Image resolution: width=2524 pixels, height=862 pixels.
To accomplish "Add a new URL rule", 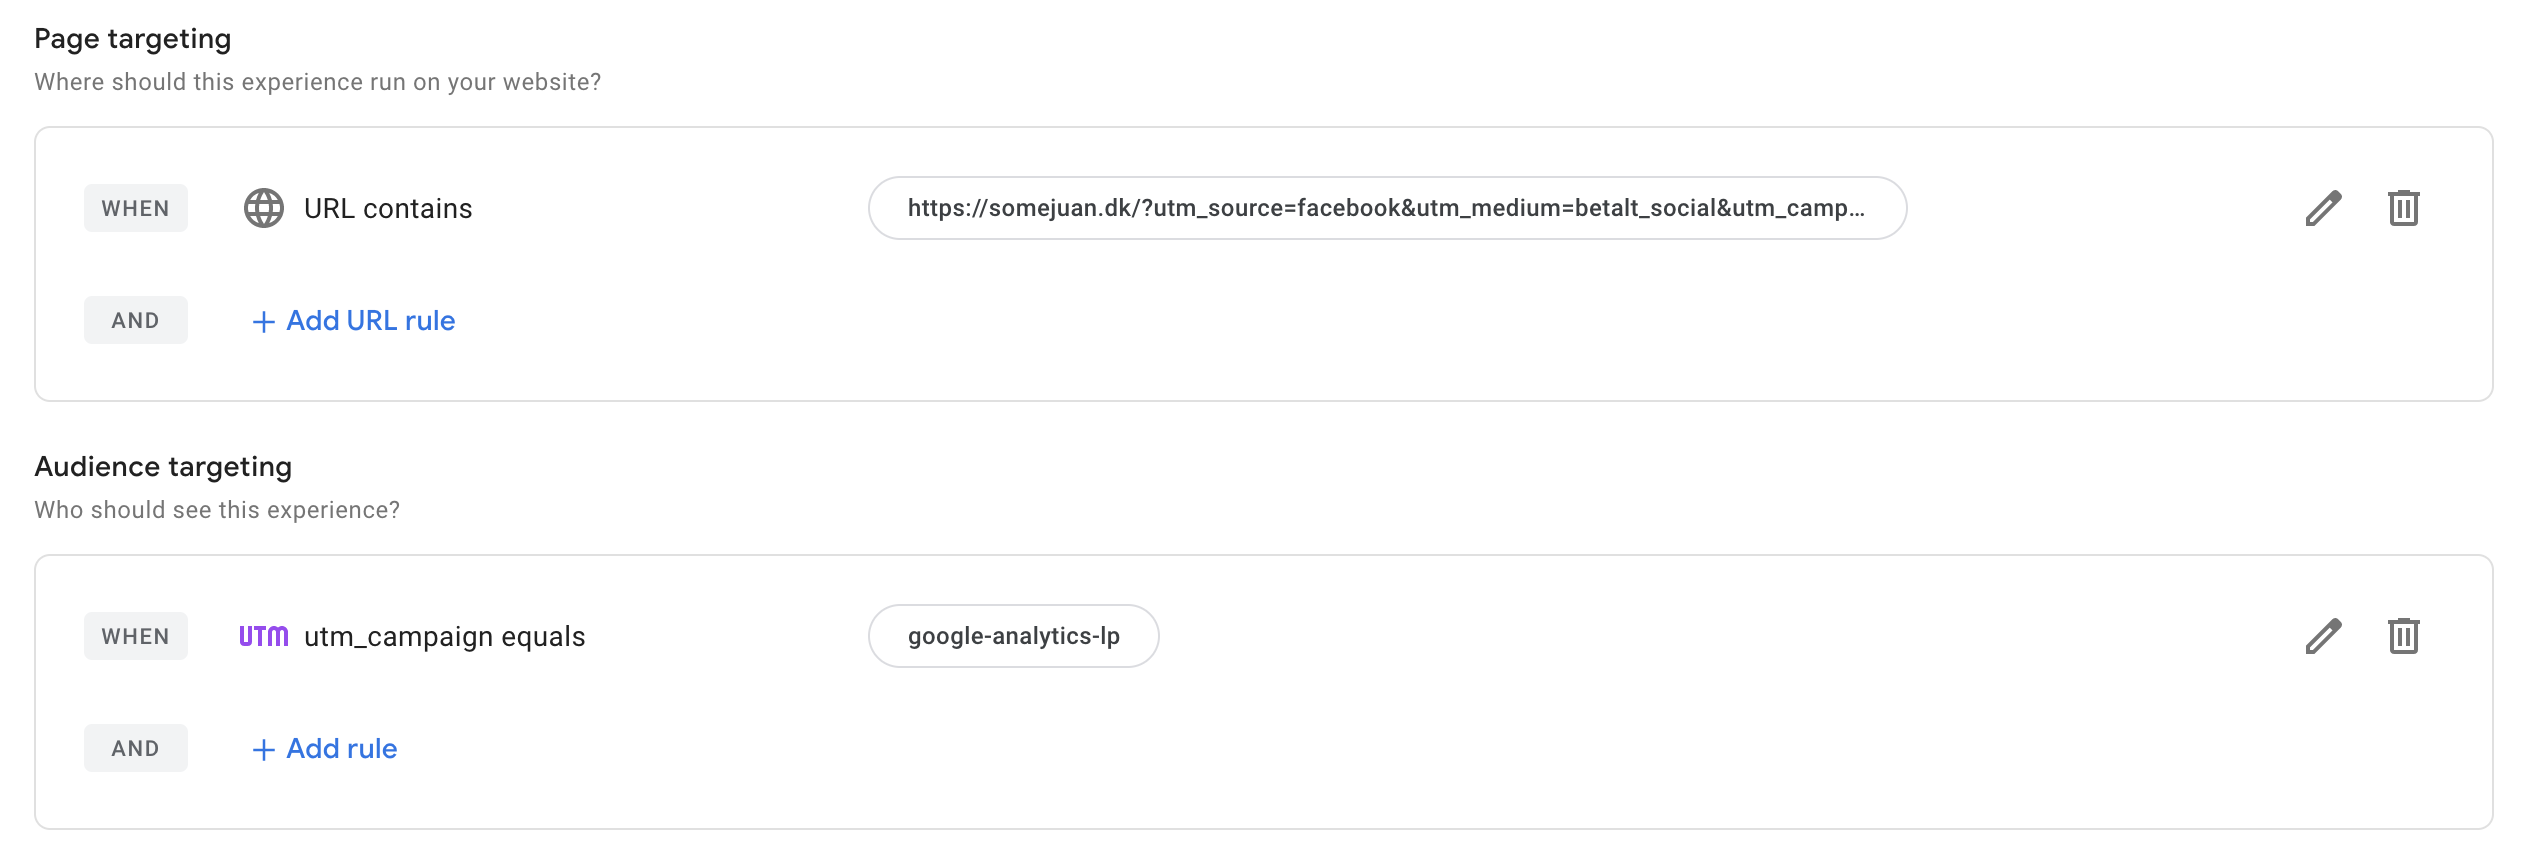I will 353,320.
